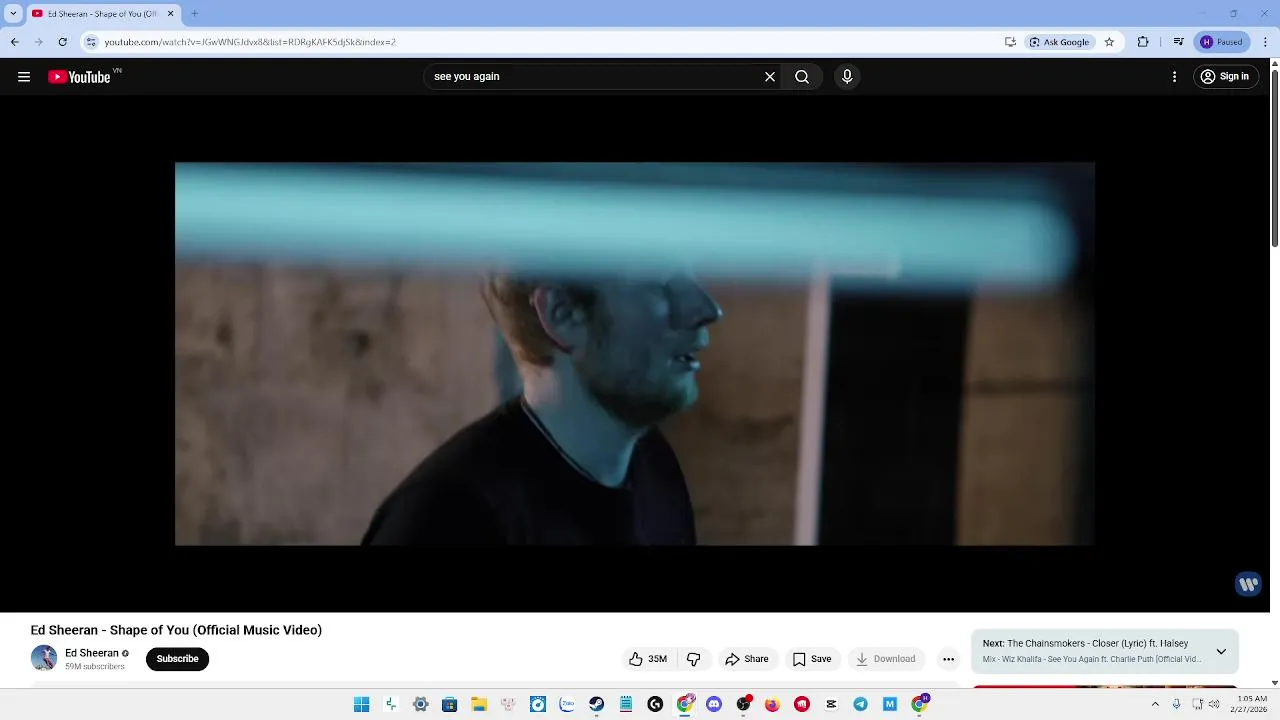
Task: Open a new browser tab
Action: [194, 14]
